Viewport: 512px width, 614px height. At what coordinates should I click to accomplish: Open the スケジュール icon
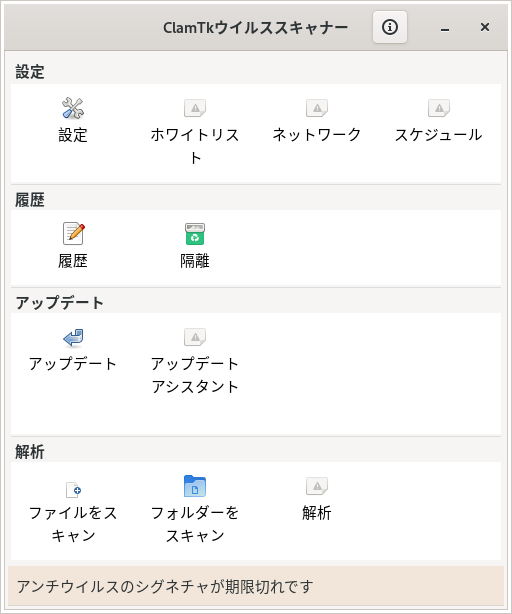(439, 108)
